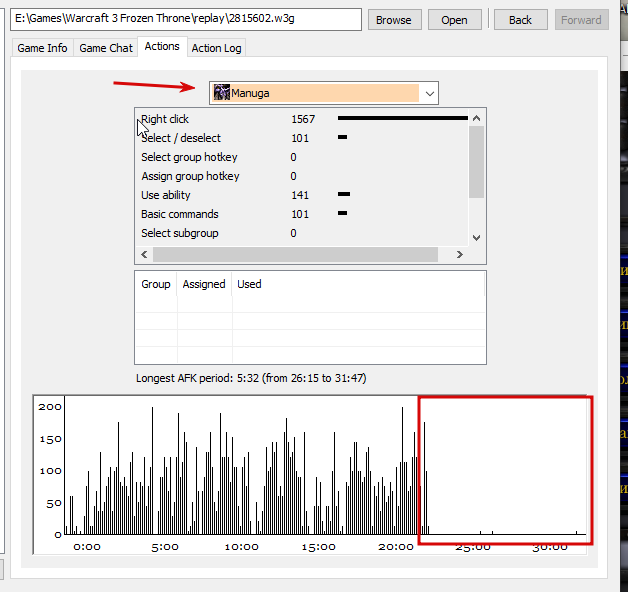Click the 1567 right click count
Screen dimensions: 628x592
pos(303,119)
